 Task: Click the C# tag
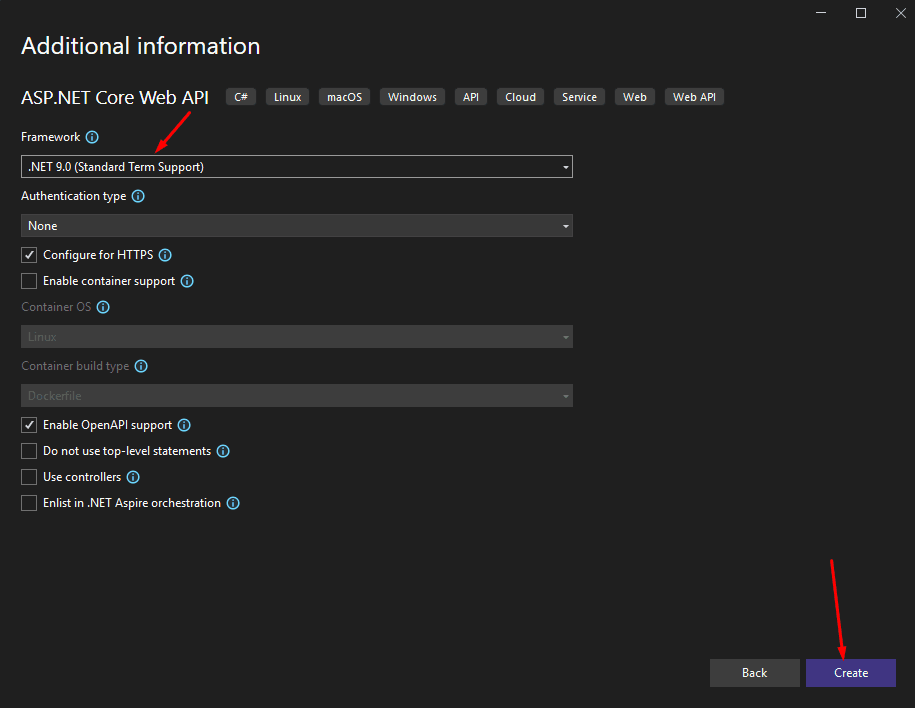(241, 97)
